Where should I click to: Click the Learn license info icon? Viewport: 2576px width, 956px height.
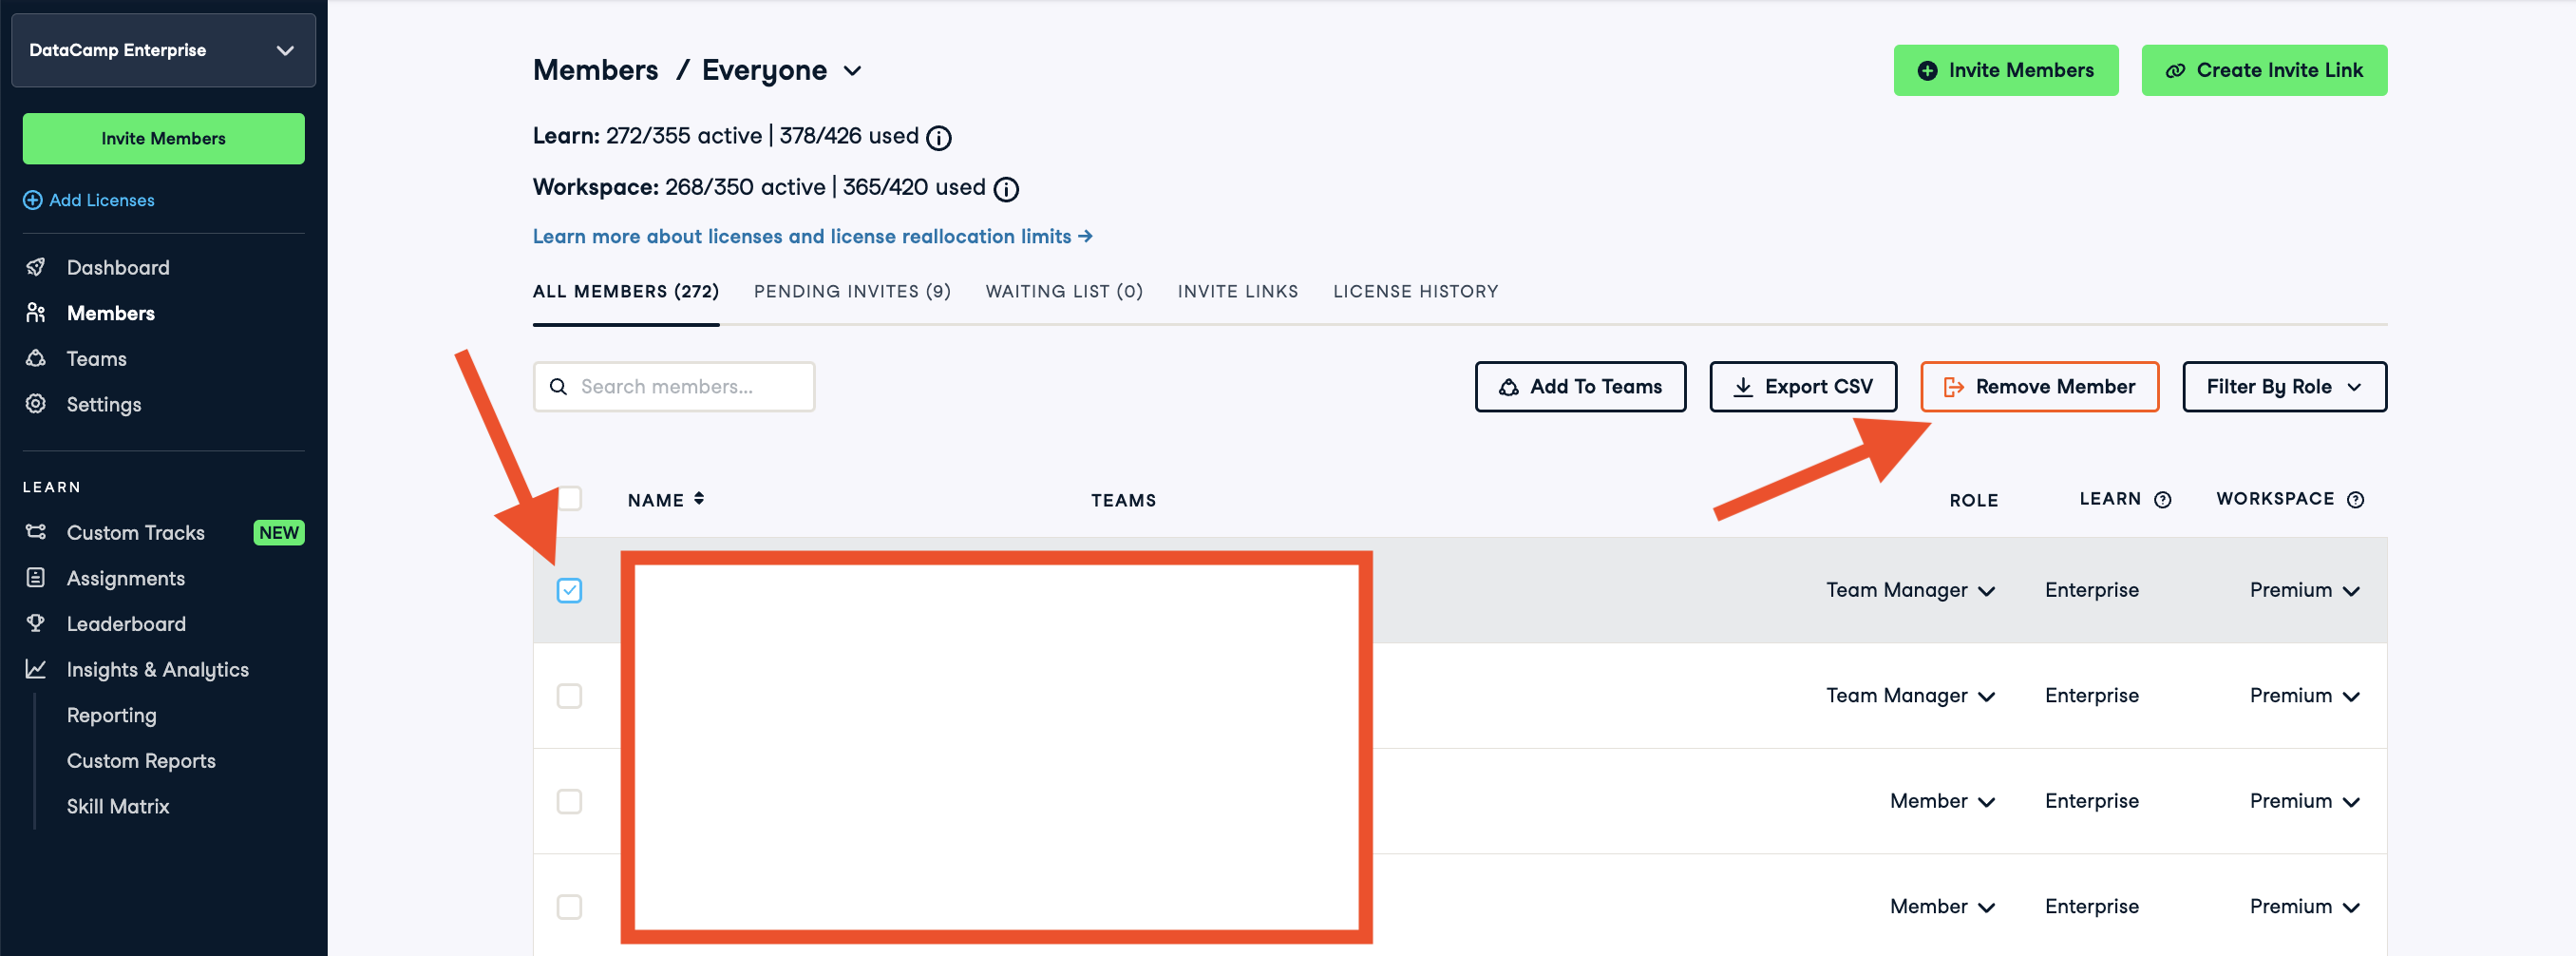tap(938, 138)
